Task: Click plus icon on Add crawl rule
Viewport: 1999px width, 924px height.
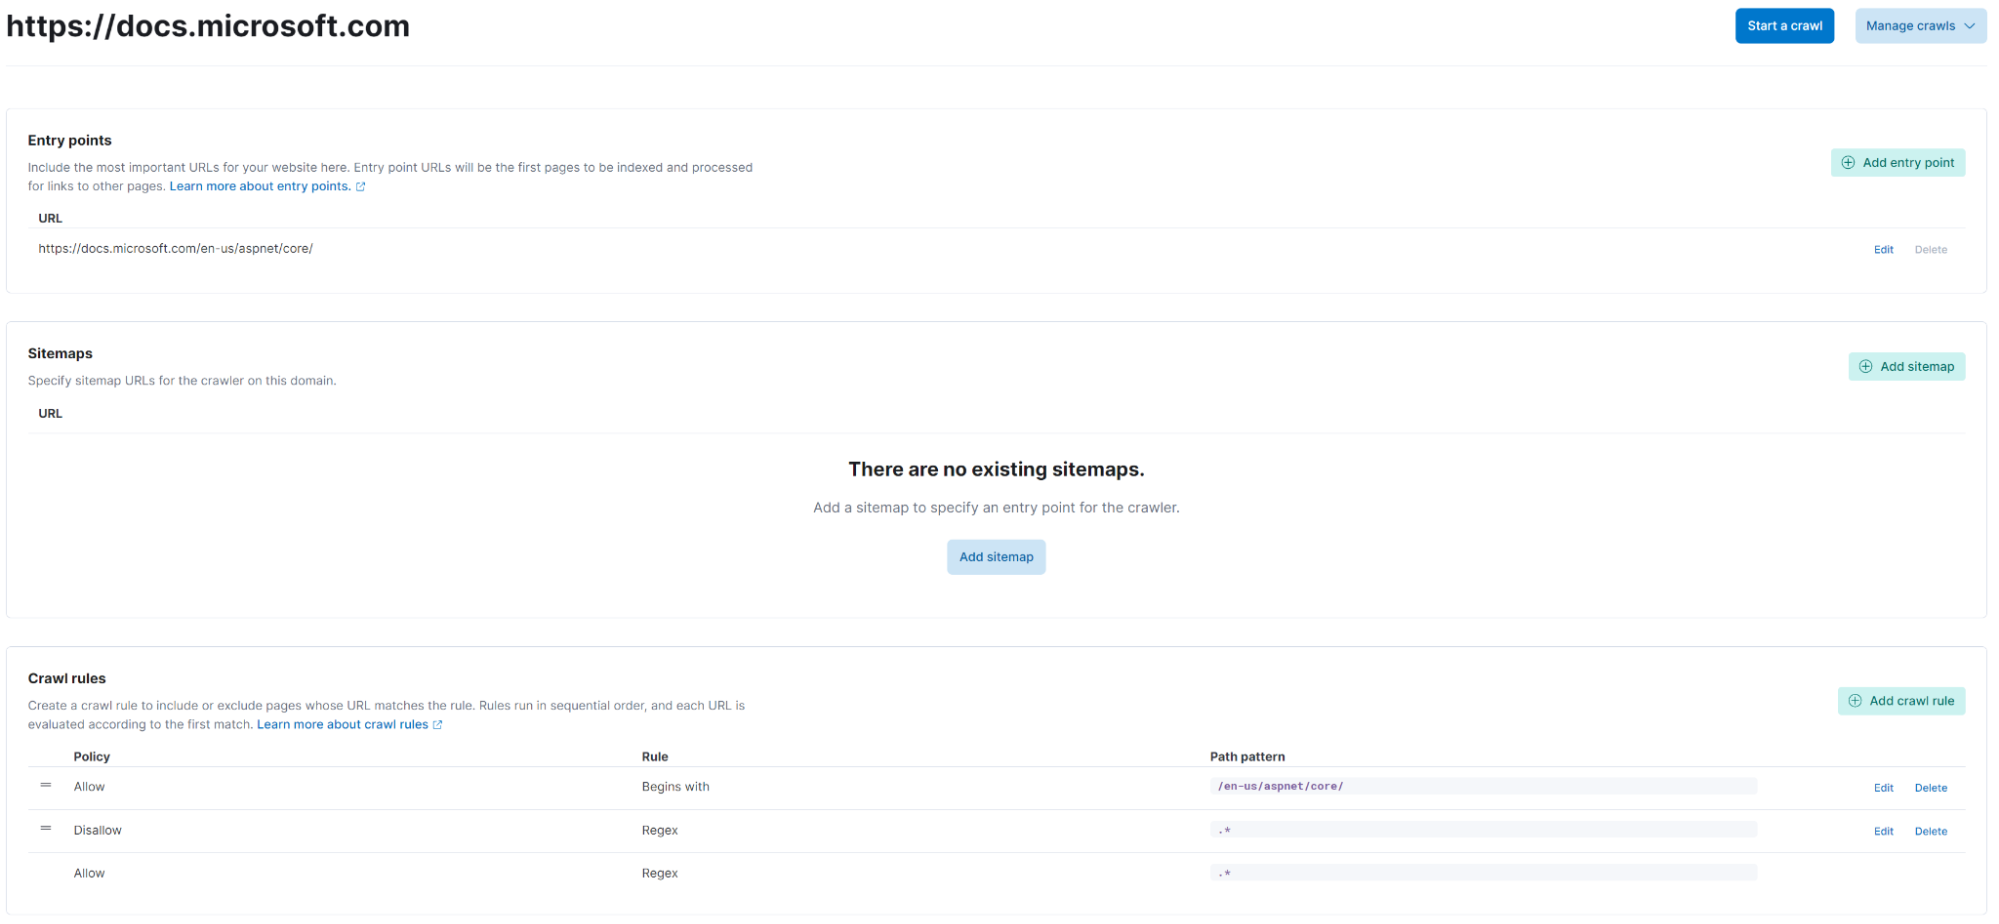Action: click(x=1855, y=701)
